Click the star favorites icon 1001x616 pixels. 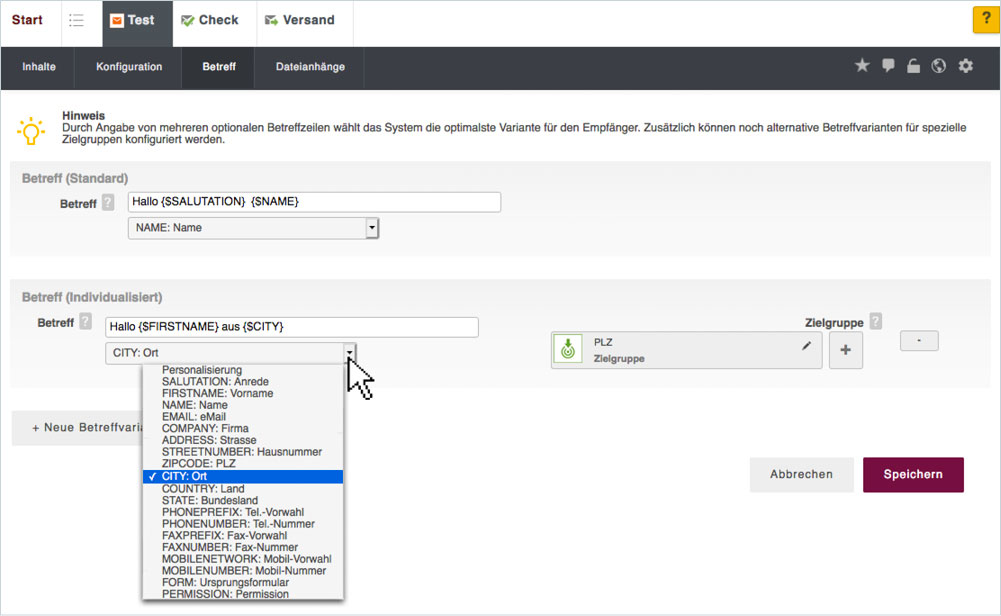(862, 66)
